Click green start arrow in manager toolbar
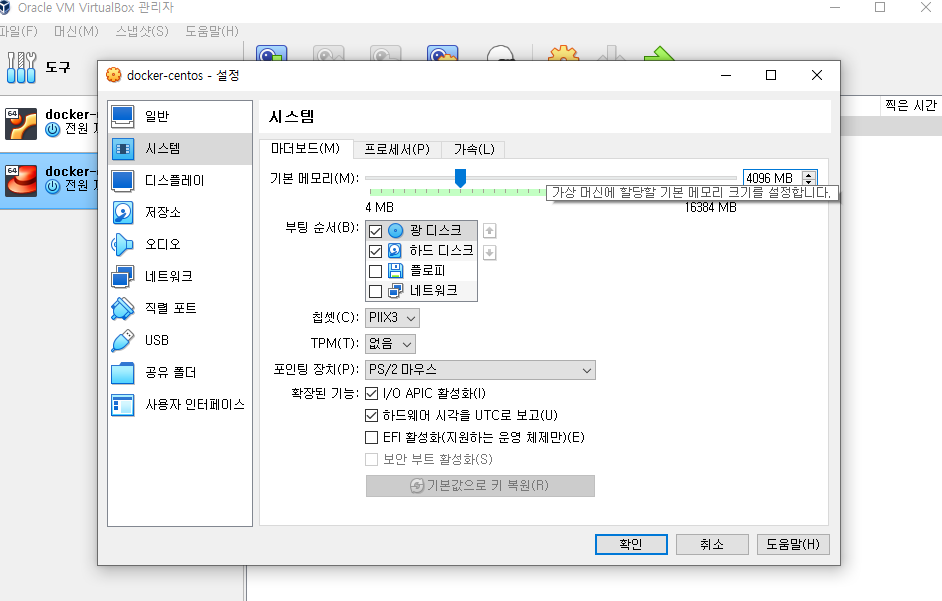 pyautogui.click(x=659, y=53)
